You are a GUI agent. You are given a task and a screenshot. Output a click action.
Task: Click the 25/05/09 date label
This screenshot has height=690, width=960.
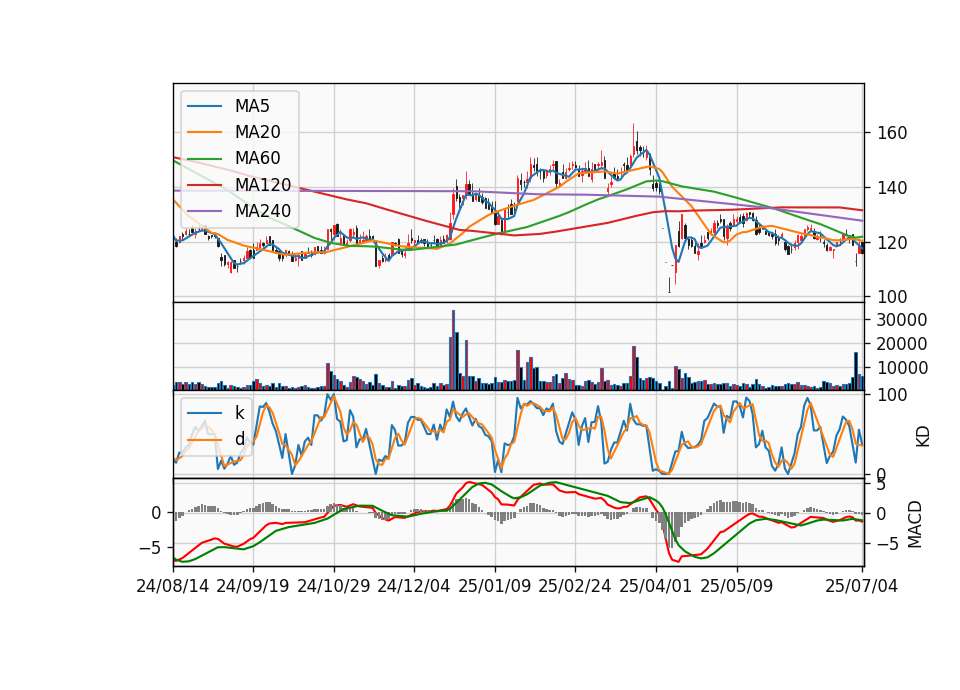(737, 586)
